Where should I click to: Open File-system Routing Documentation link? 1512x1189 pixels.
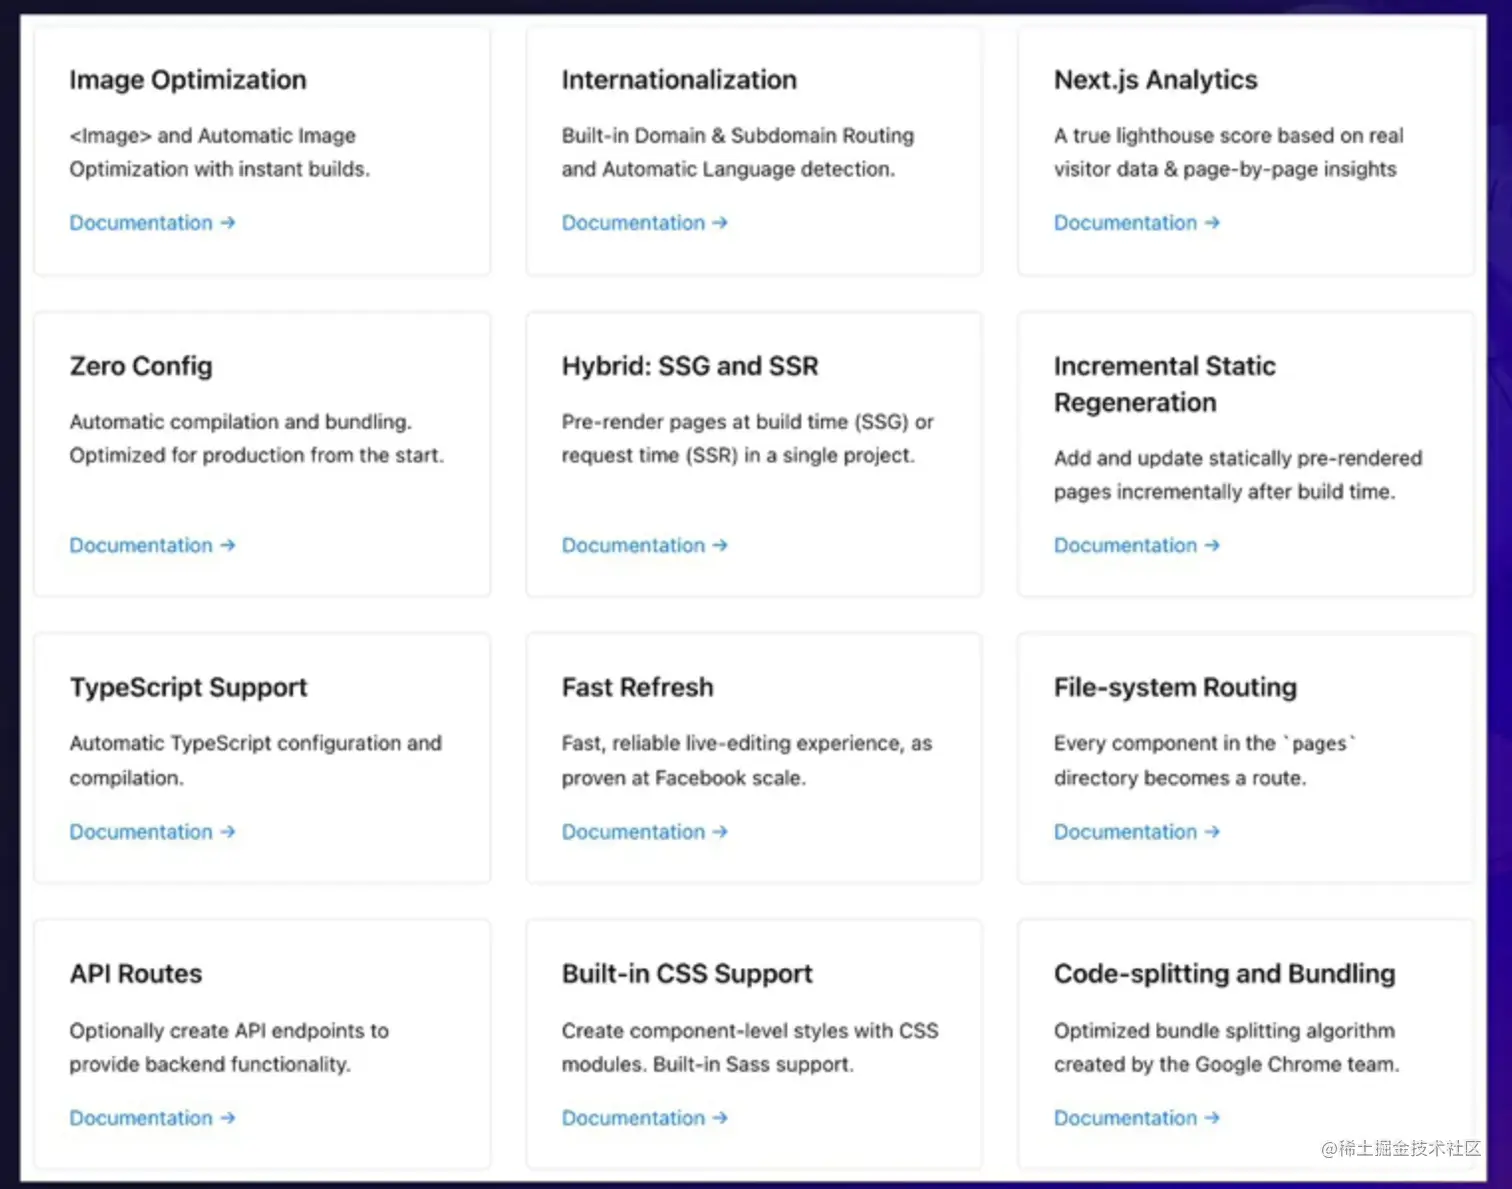1136,832
